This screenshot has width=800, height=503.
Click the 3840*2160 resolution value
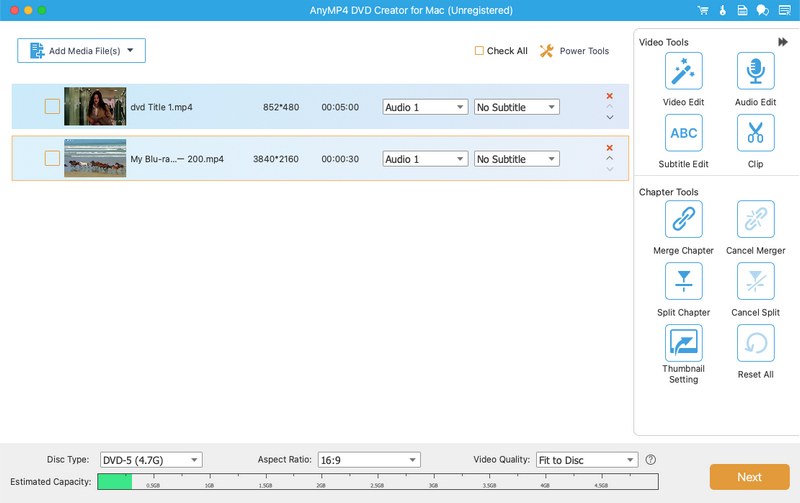coord(276,159)
